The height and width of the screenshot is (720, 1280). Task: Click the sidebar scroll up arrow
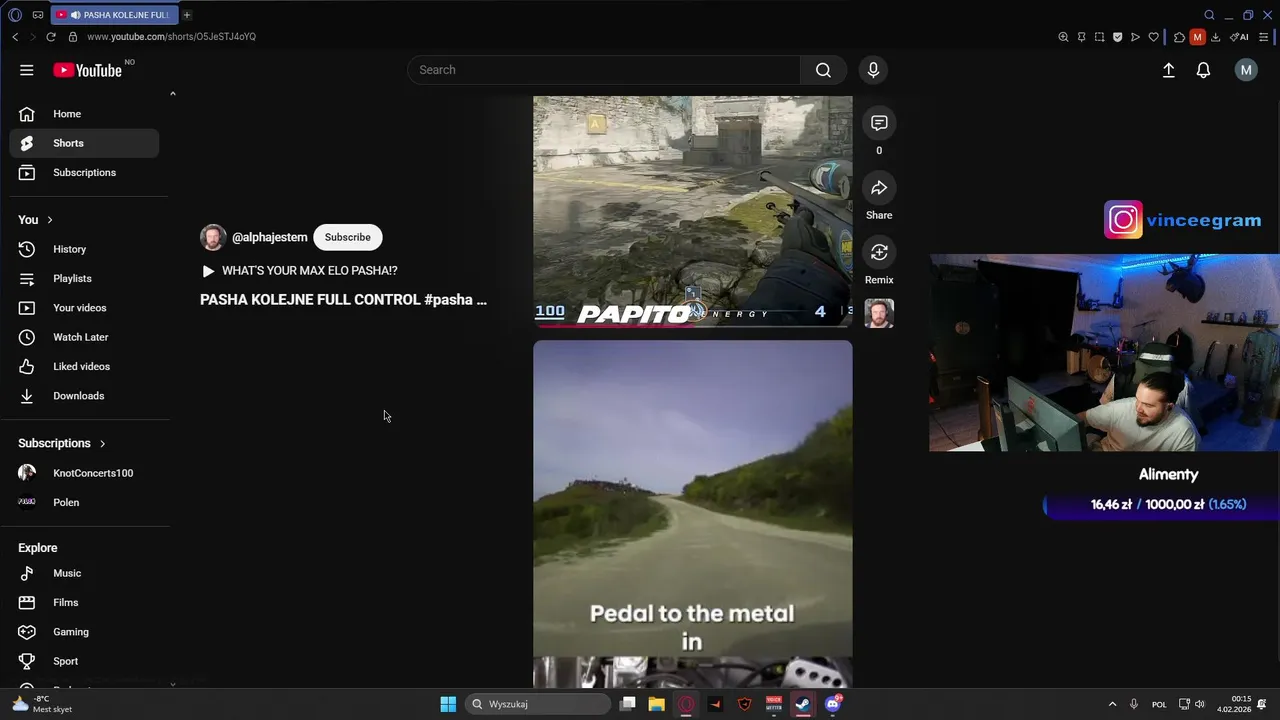172,94
